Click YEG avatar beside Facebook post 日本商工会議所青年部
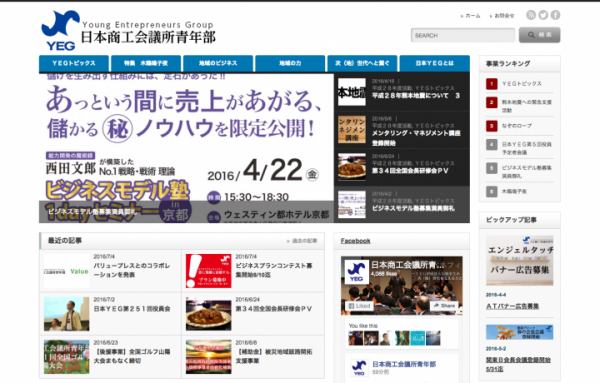This screenshot has width=600, height=383. pyautogui.click(x=359, y=368)
